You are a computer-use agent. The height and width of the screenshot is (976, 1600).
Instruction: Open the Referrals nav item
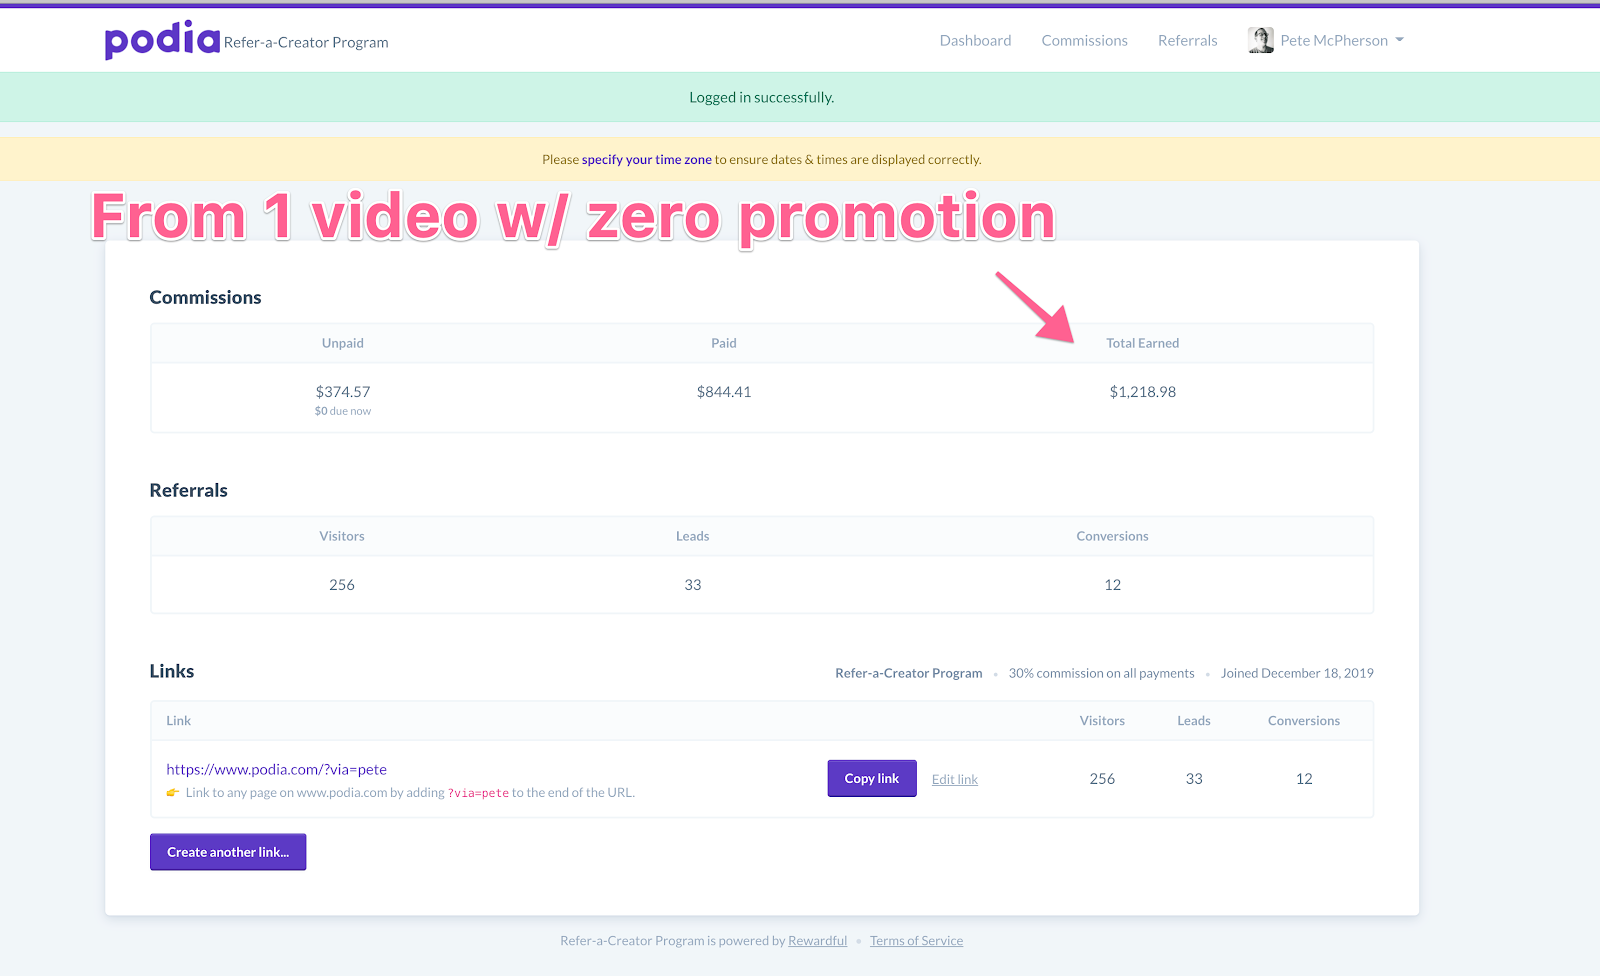coord(1187,40)
